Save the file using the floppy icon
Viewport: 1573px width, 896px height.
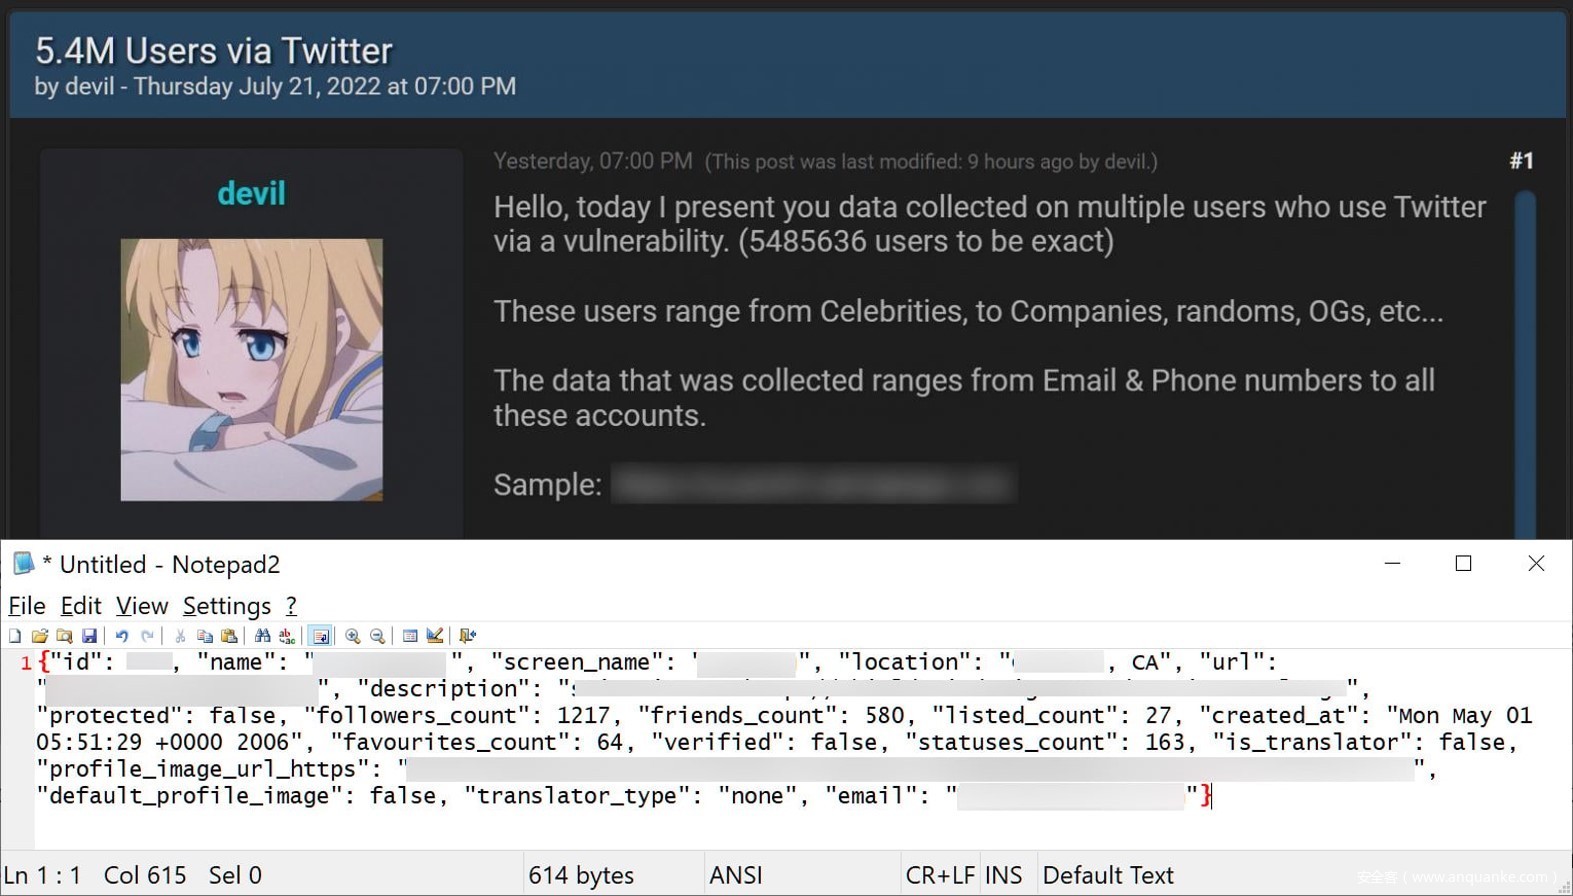tap(89, 636)
